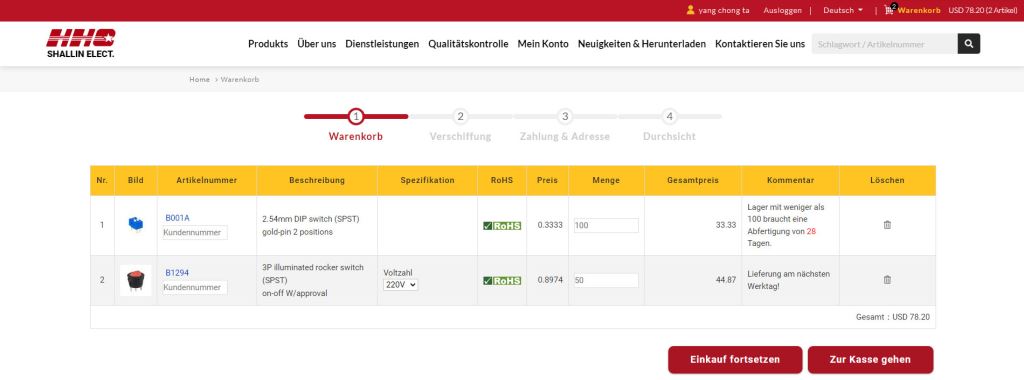The image size is (1024, 380).
Task: Go to Mein Konto menu item
Action: (x=543, y=44)
